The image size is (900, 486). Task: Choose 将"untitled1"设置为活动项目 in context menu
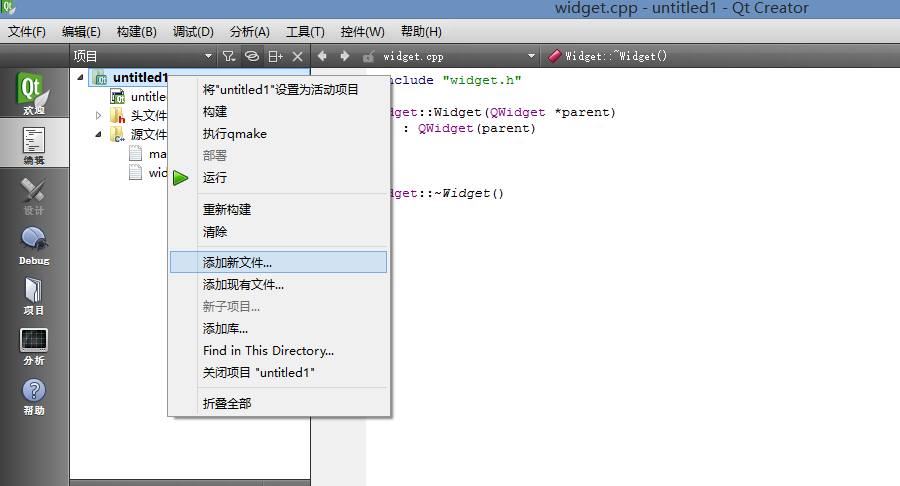(x=278, y=90)
